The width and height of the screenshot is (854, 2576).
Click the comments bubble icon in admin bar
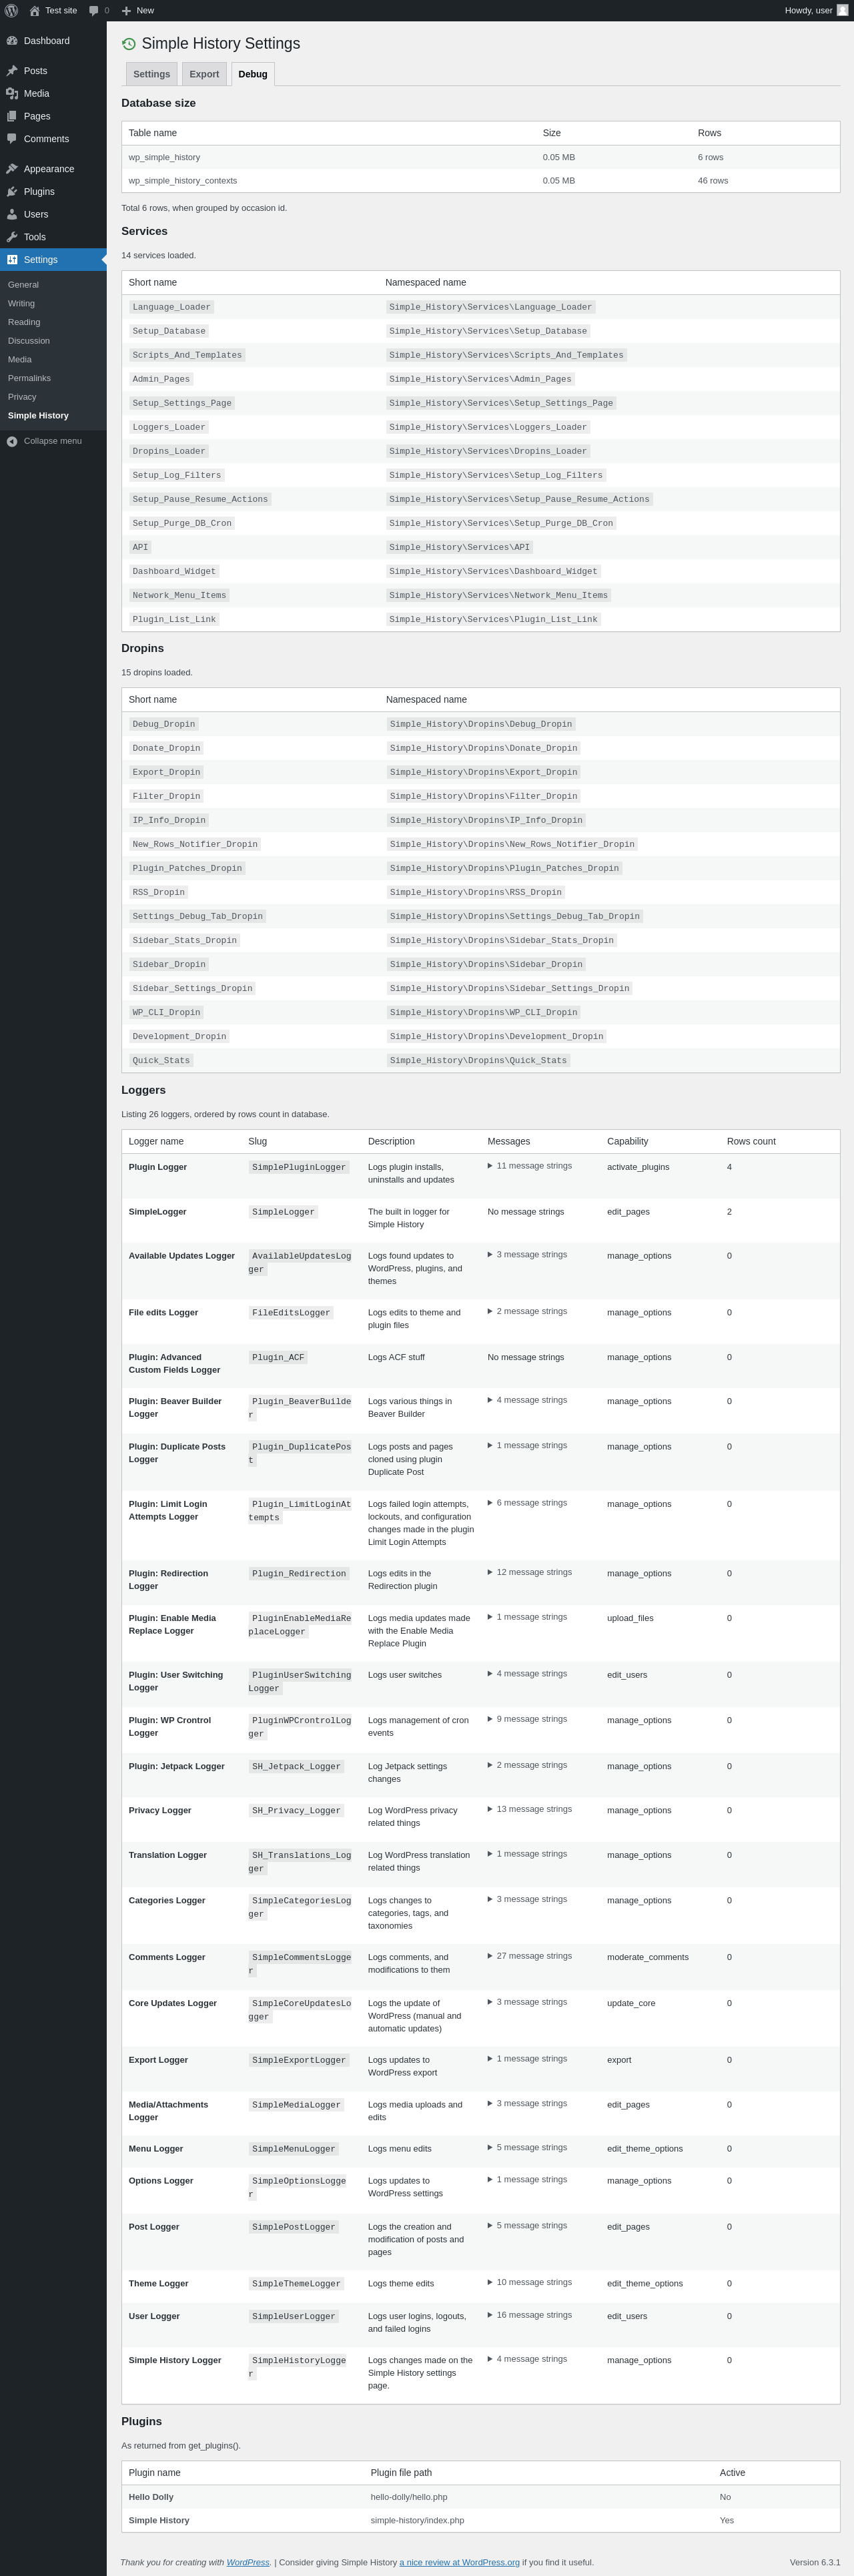[x=94, y=10]
